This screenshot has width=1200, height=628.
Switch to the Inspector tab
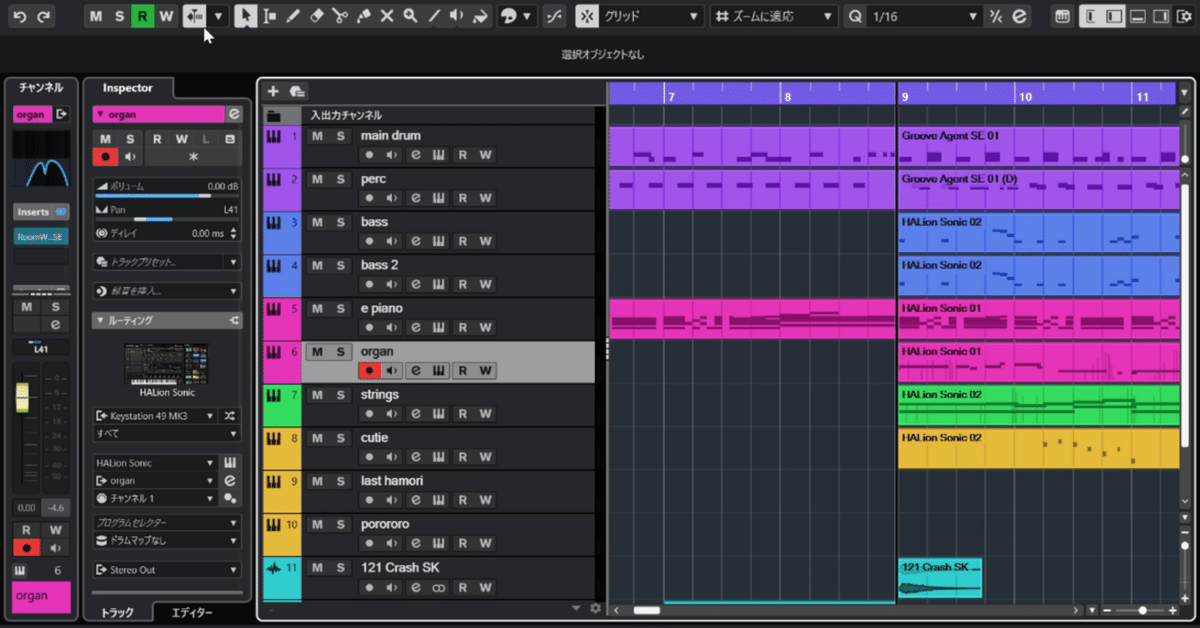pyautogui.click(x=128, y=88)
